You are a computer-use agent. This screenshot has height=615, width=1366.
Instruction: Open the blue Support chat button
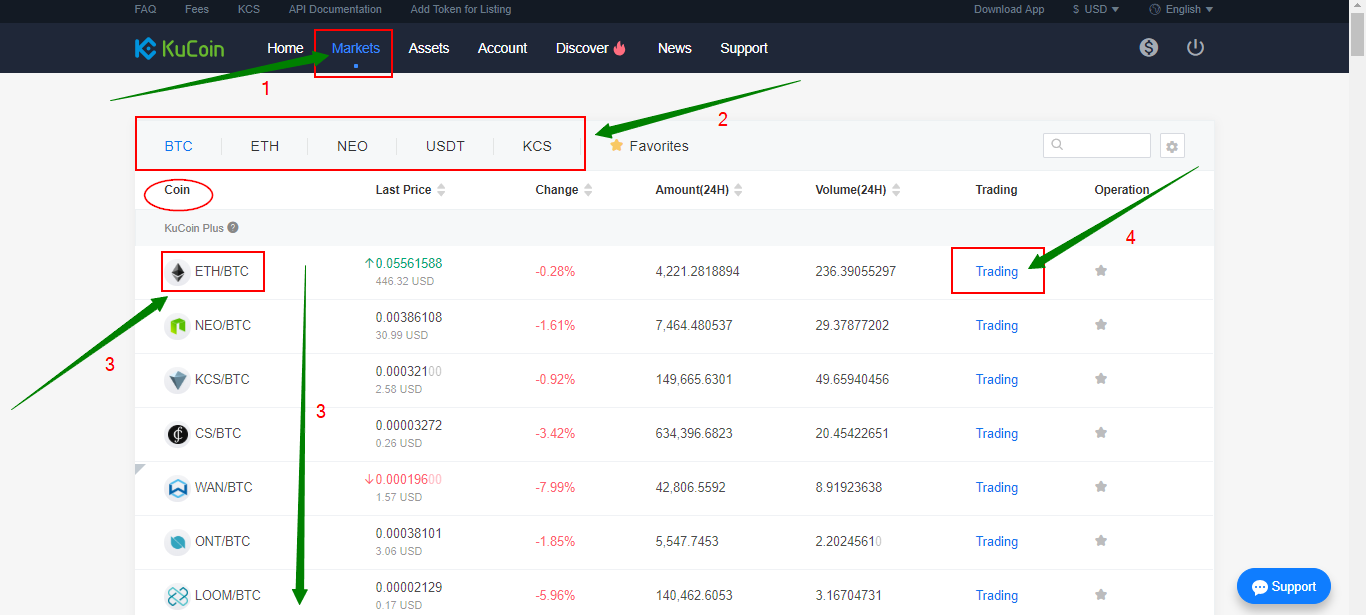coord(1284,586)
